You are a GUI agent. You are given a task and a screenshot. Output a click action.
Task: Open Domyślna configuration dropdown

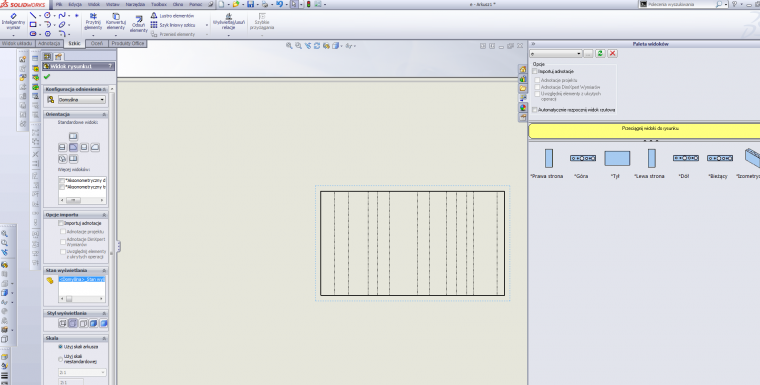coord(82,100)
